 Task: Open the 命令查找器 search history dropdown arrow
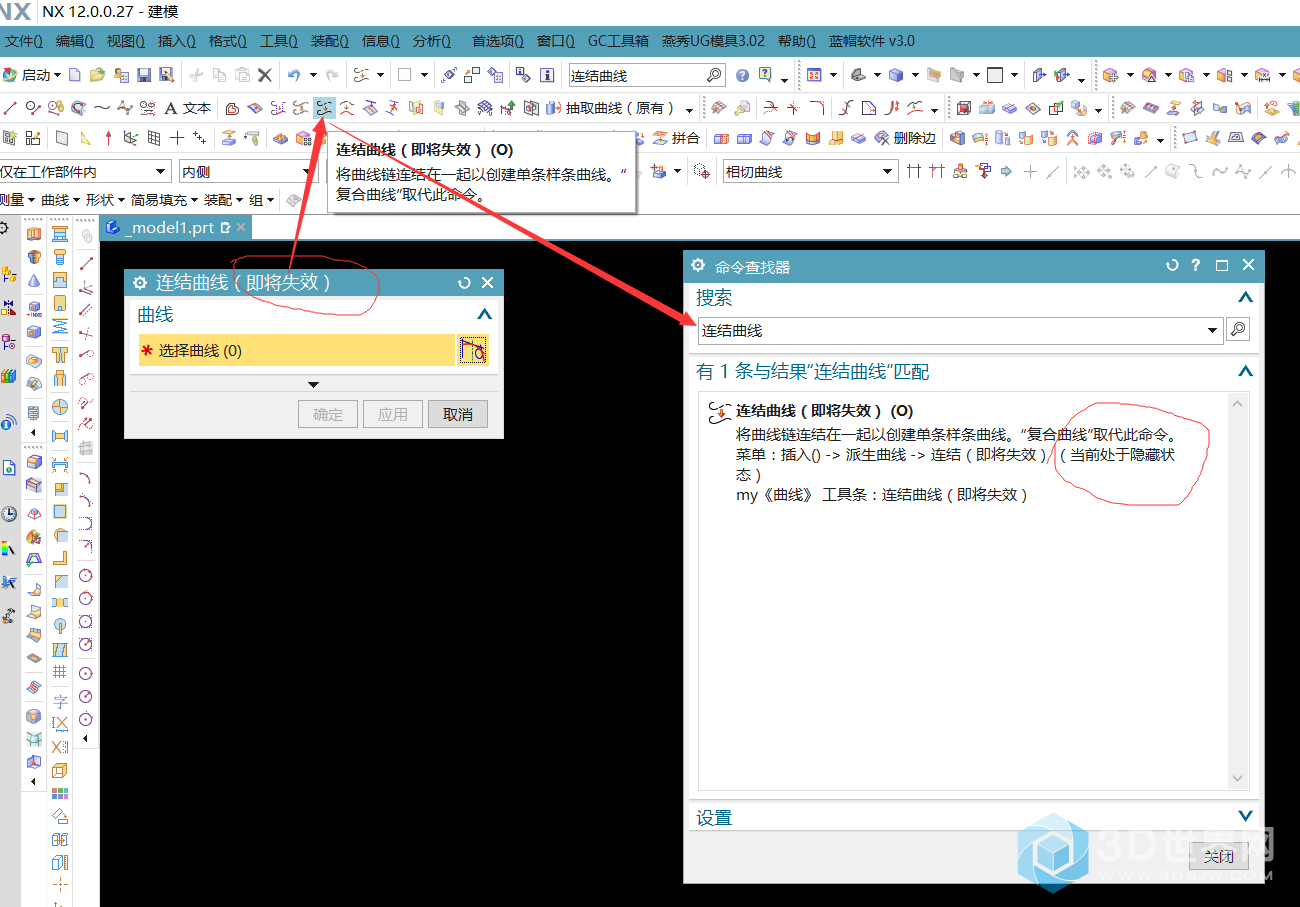[x=1213, y=330]
